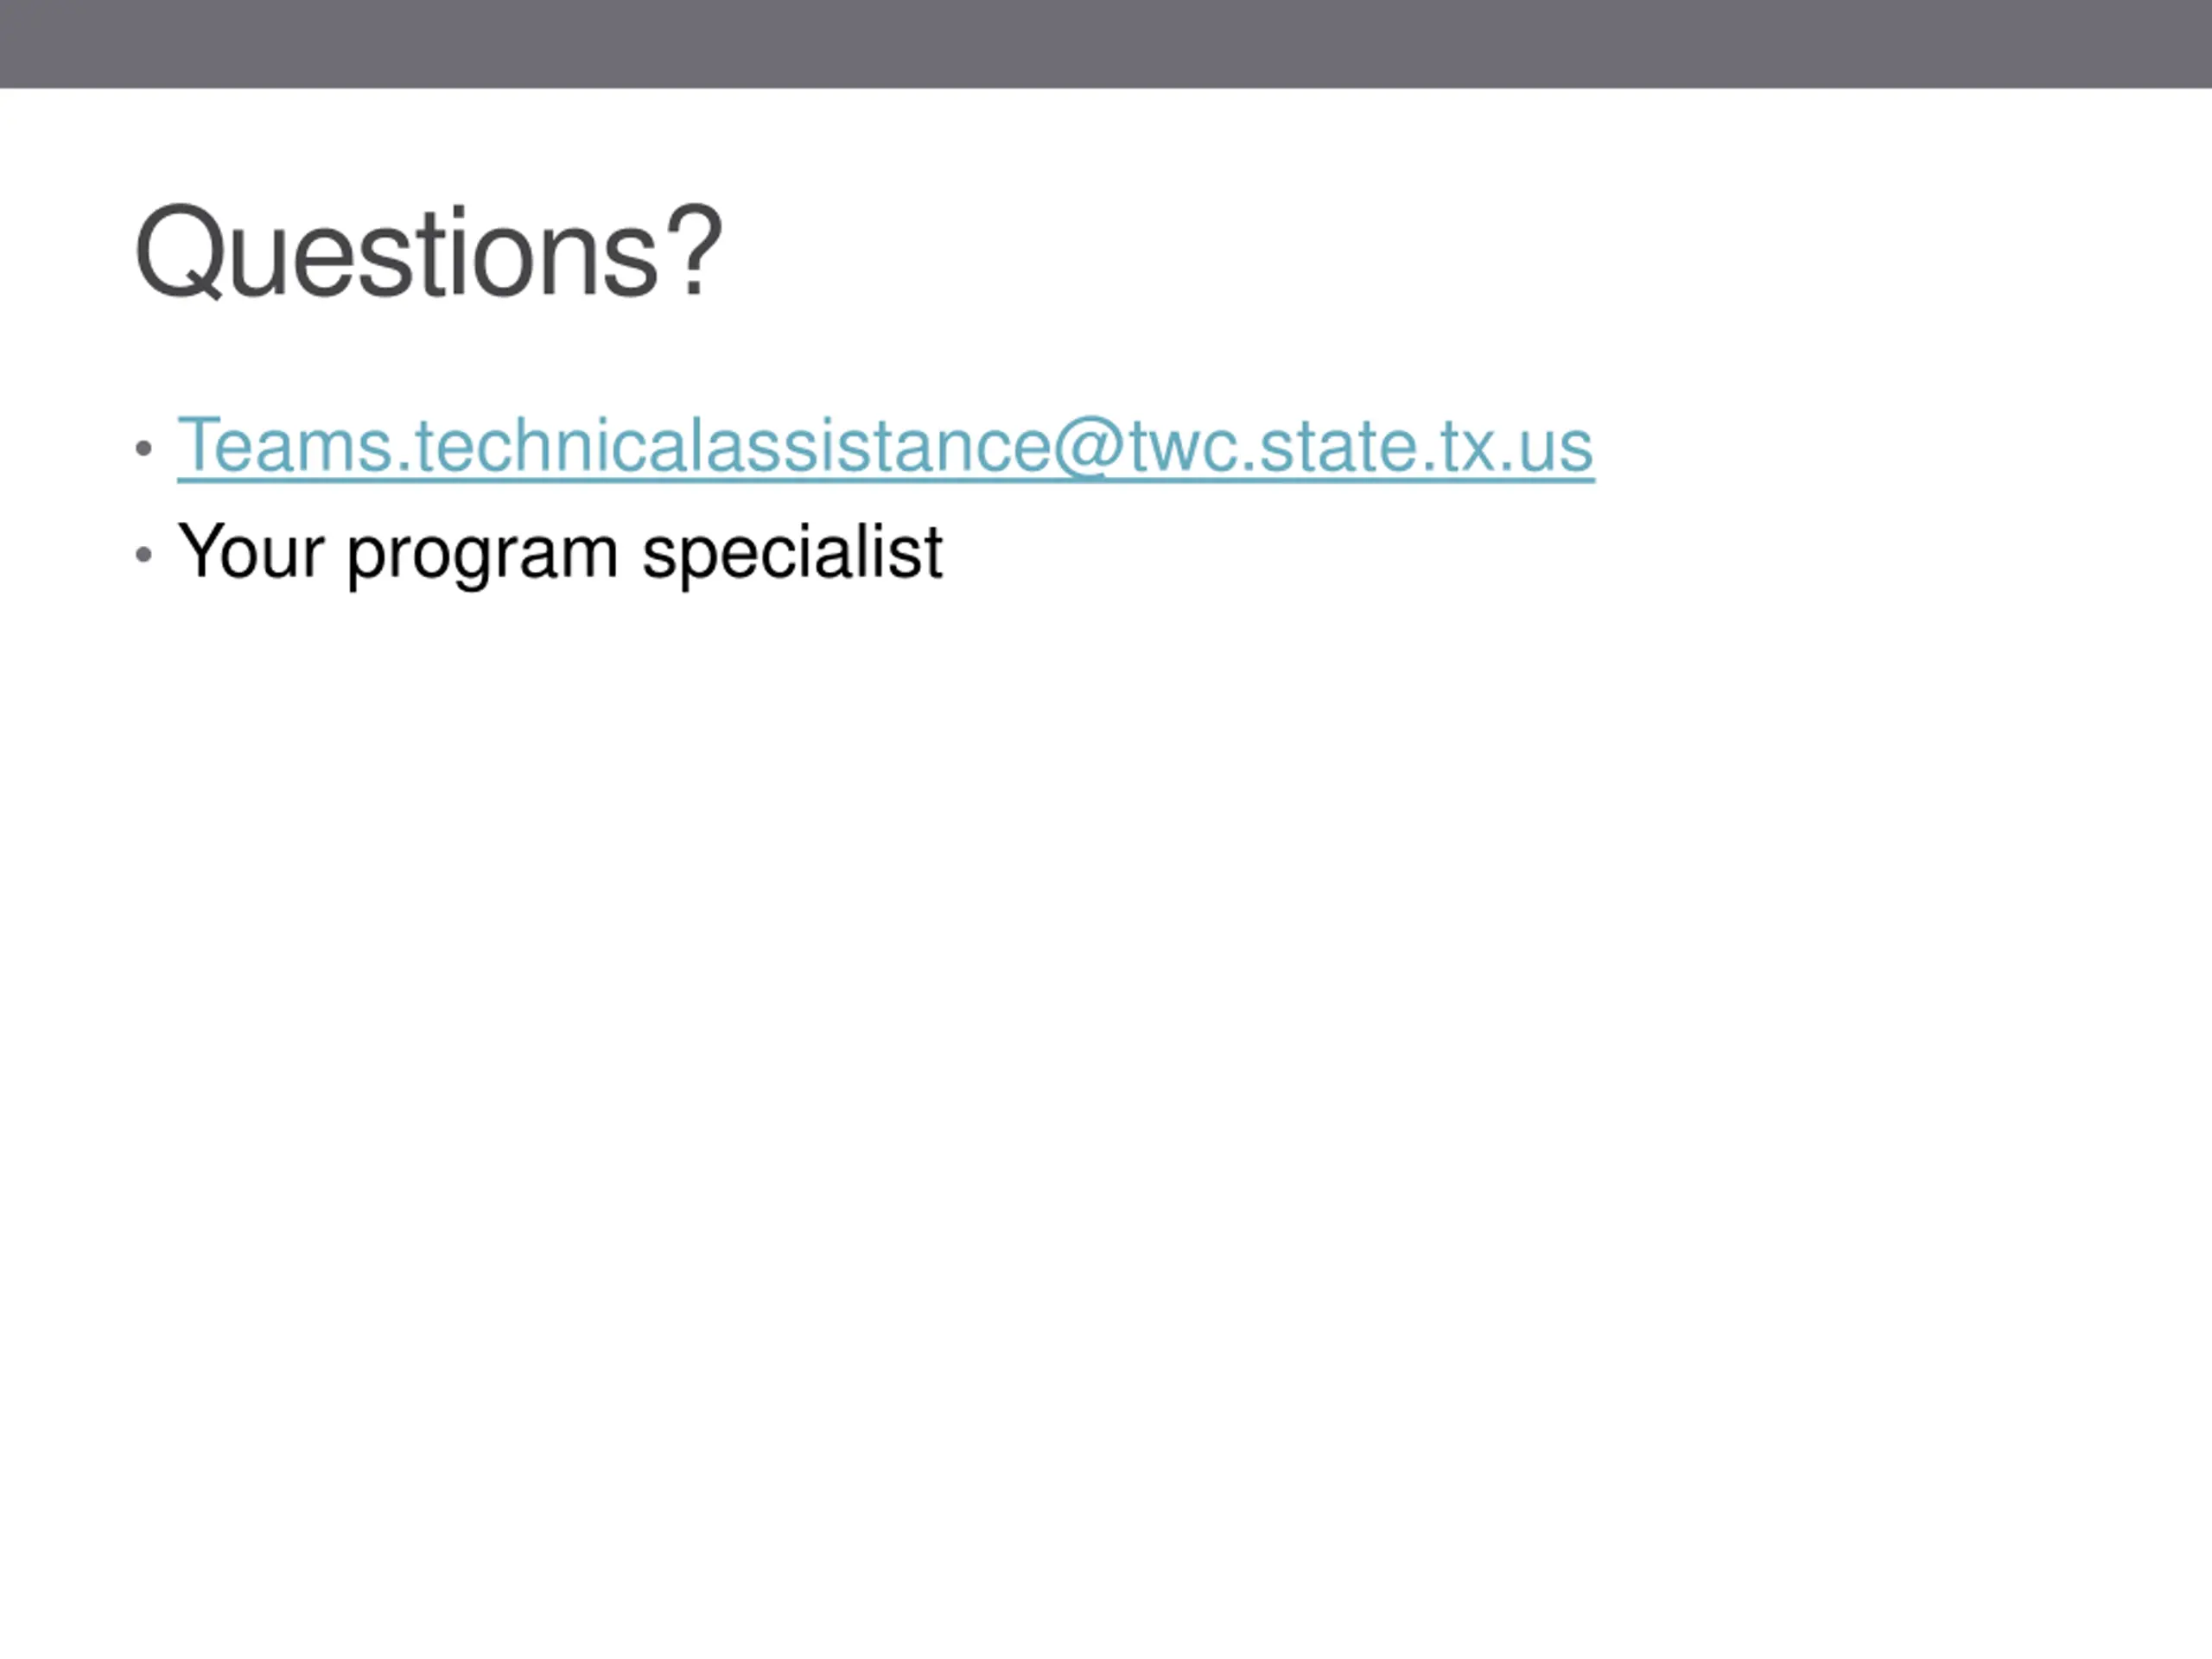Click the word "specialist"
Viewport: 2212px width, 1659px height.
click(x=792, y=552)
